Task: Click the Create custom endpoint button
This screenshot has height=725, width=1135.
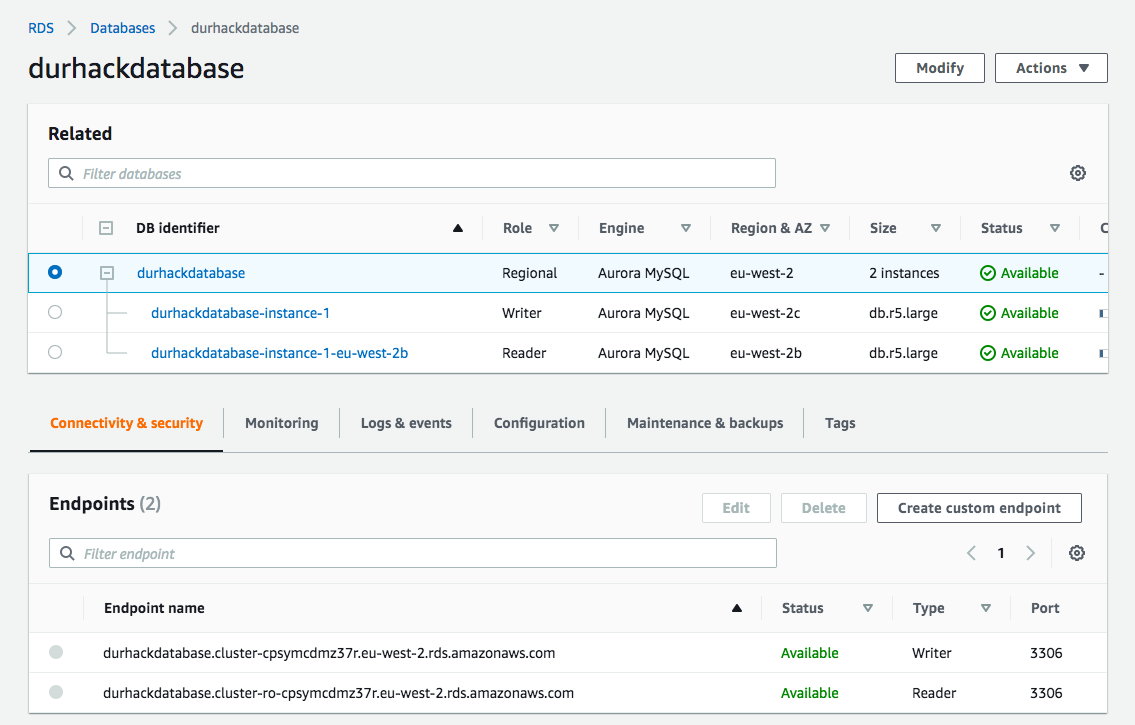Action: pyautogui.click(x=979, y=508)
